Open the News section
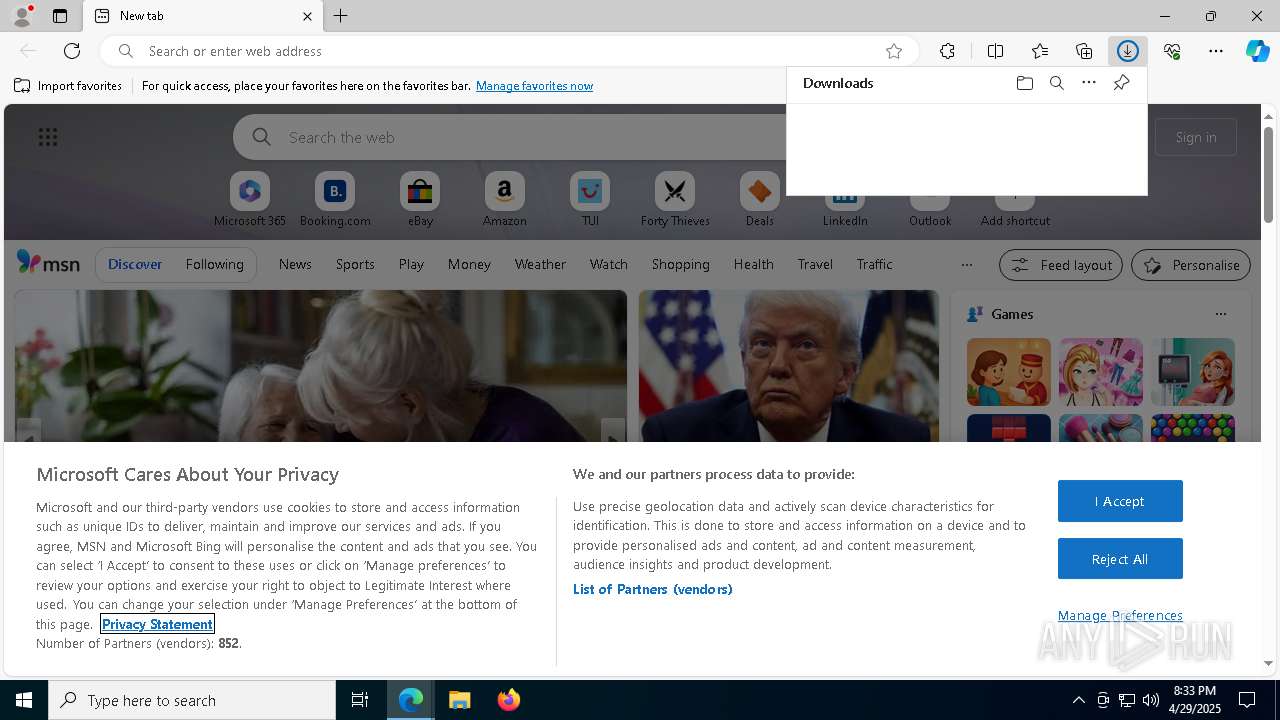The width and height of the screenshot is (1280, 720). [x=295, y=264]
